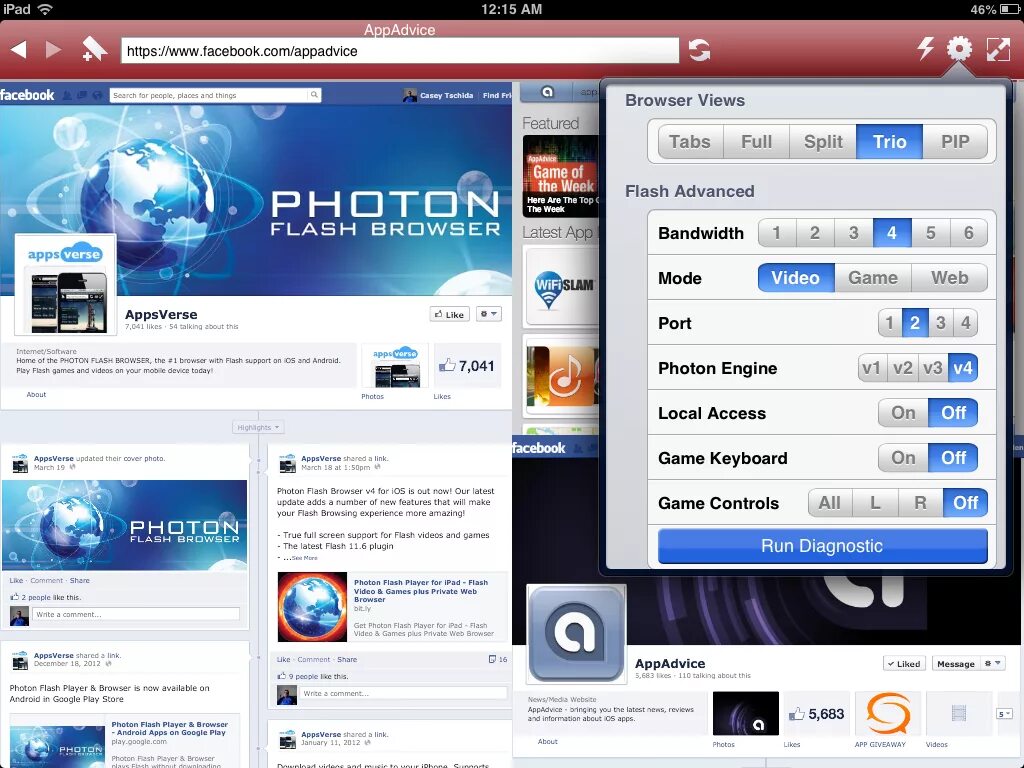Viewport: 1024px width, 768px height.
Task: Click Facebook search people field
Action: (209, 95)
